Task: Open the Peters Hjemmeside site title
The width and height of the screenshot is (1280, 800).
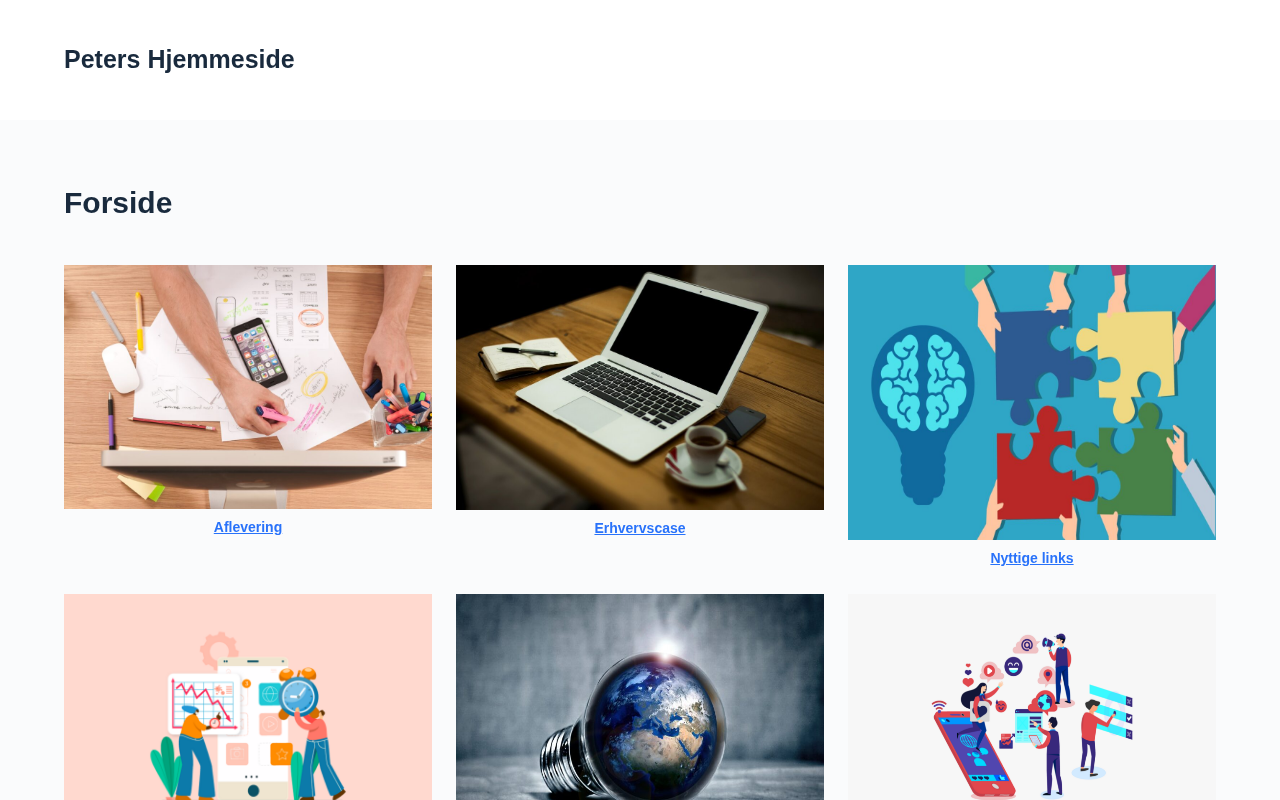Action: 179,59
